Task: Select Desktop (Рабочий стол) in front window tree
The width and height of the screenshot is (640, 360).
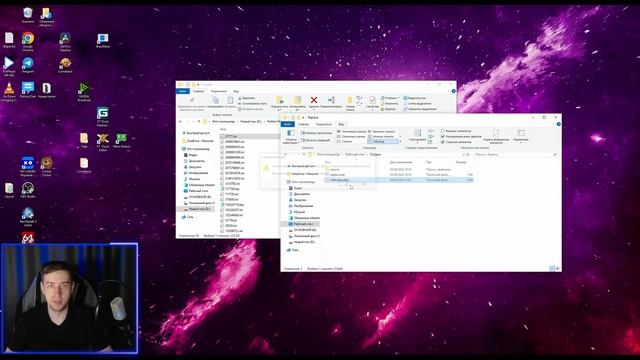Action: [303, 224]
